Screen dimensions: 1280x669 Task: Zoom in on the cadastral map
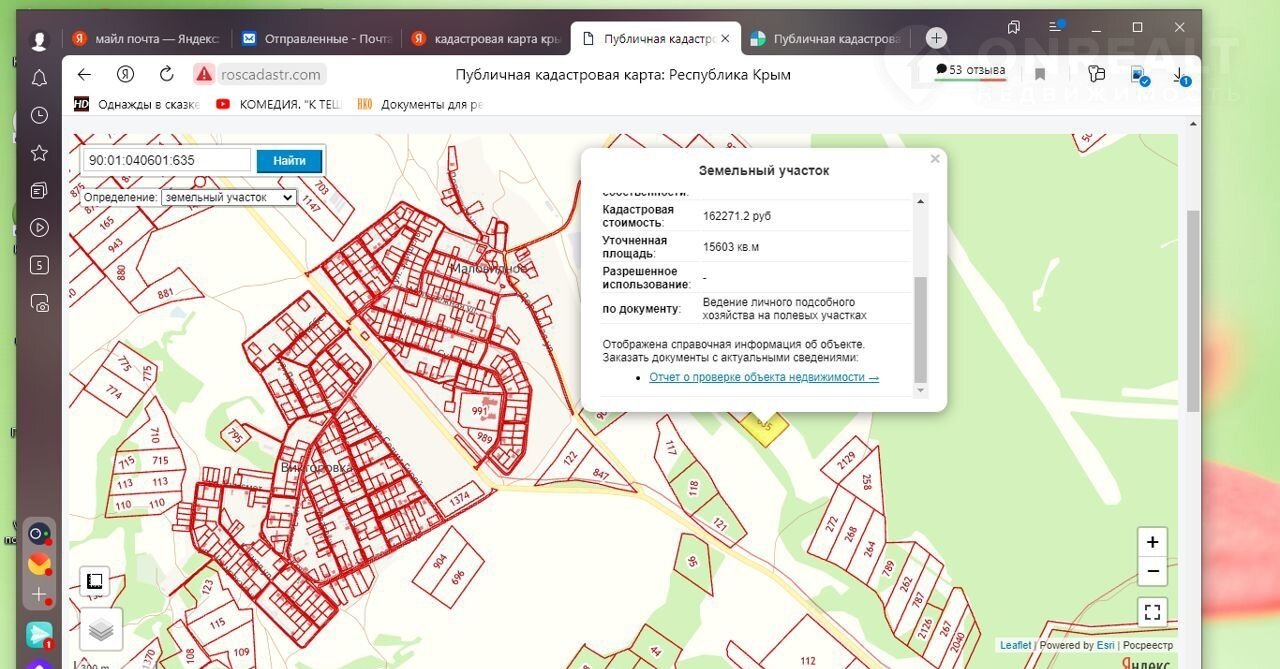pyautogui.click(x=1152, y=542)
